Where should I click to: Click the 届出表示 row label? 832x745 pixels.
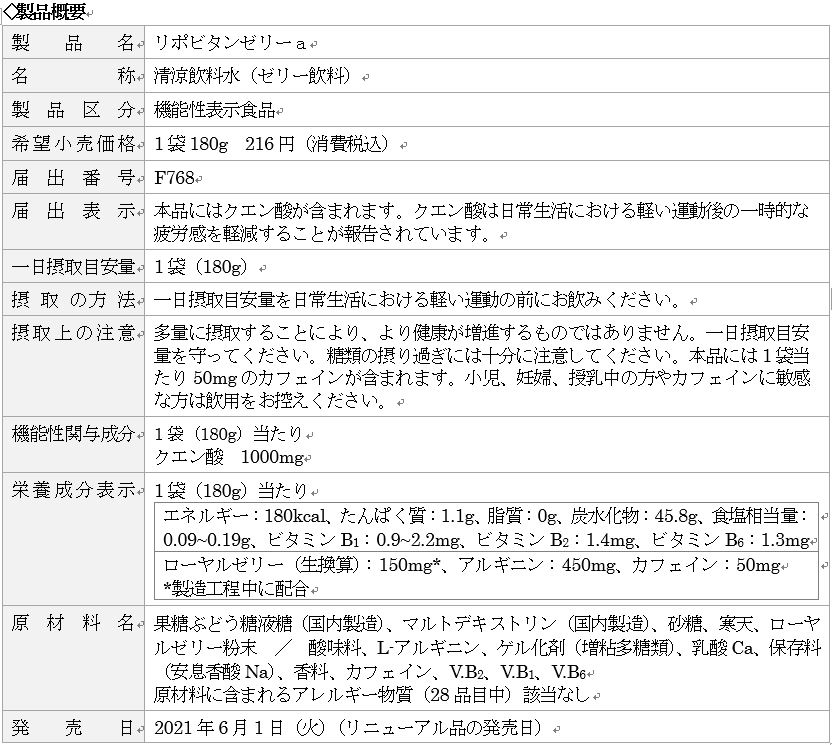(x=72, y=211)
